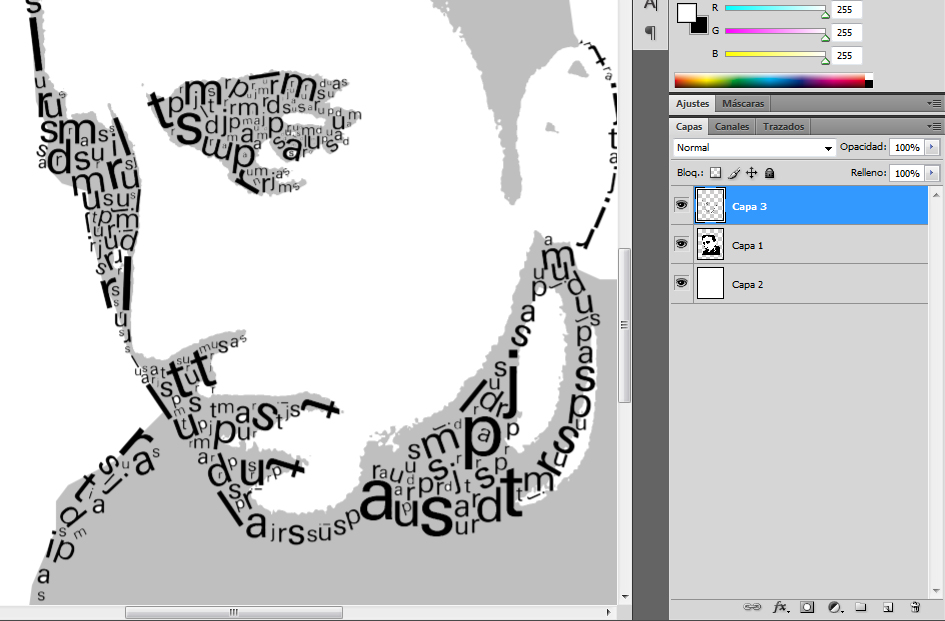Lock transparent pixels in Bloq. row

pyautogui.click(x=715, y=173)
